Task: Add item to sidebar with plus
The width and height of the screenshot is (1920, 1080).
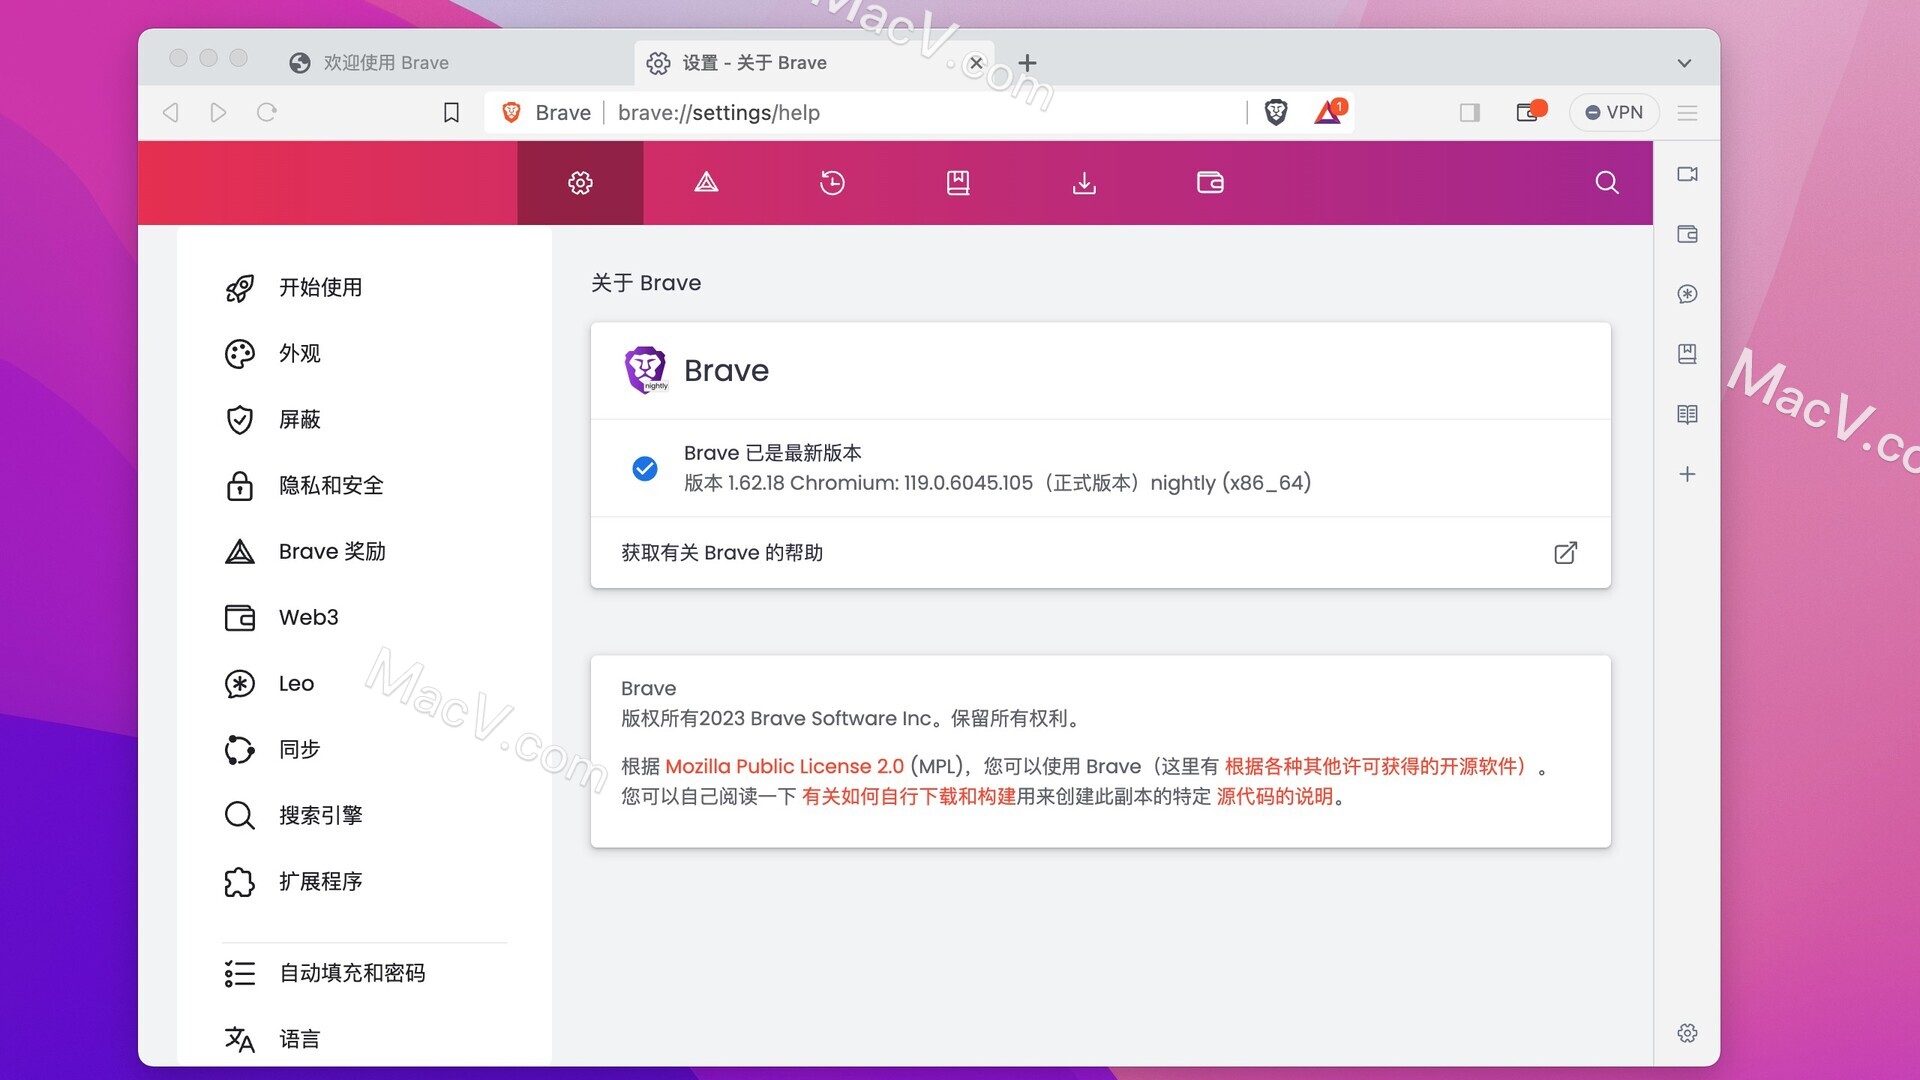Action: click(1688, 474)
